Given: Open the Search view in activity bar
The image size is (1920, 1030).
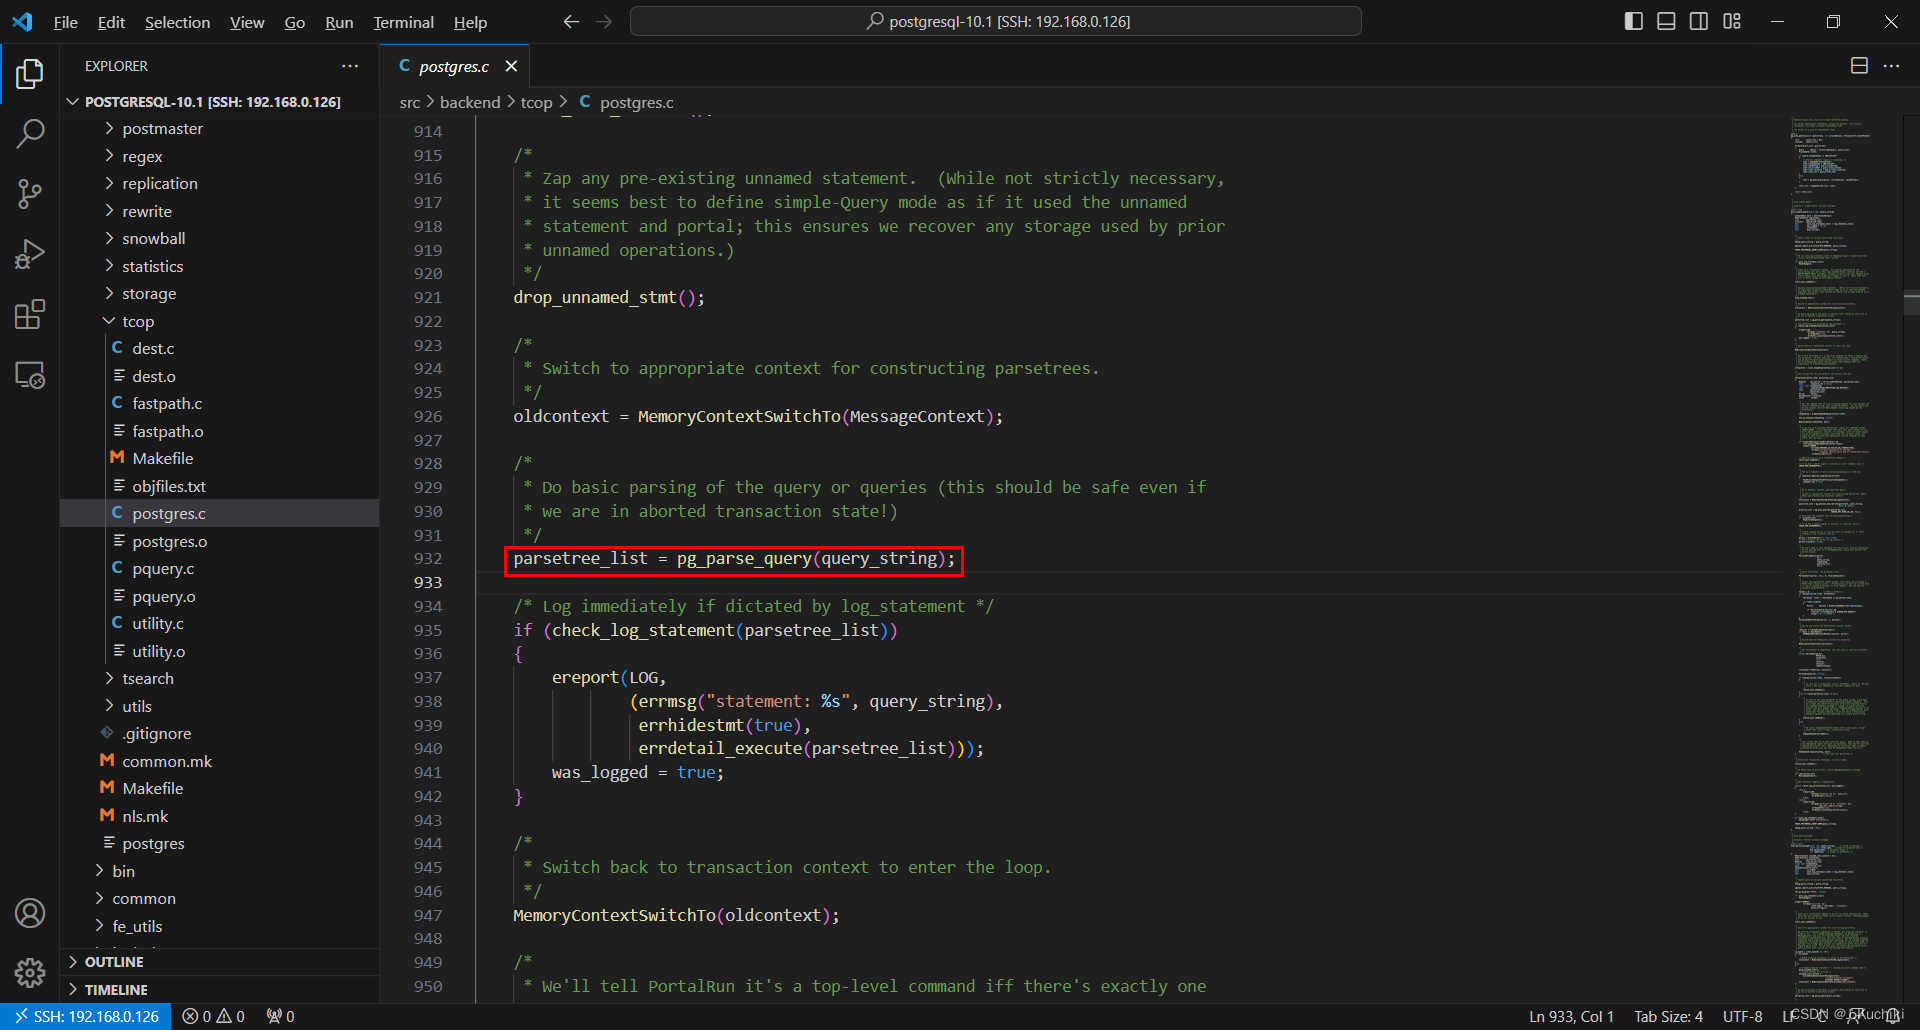Looking at the screenshot, I should click(x=30, y=133).
